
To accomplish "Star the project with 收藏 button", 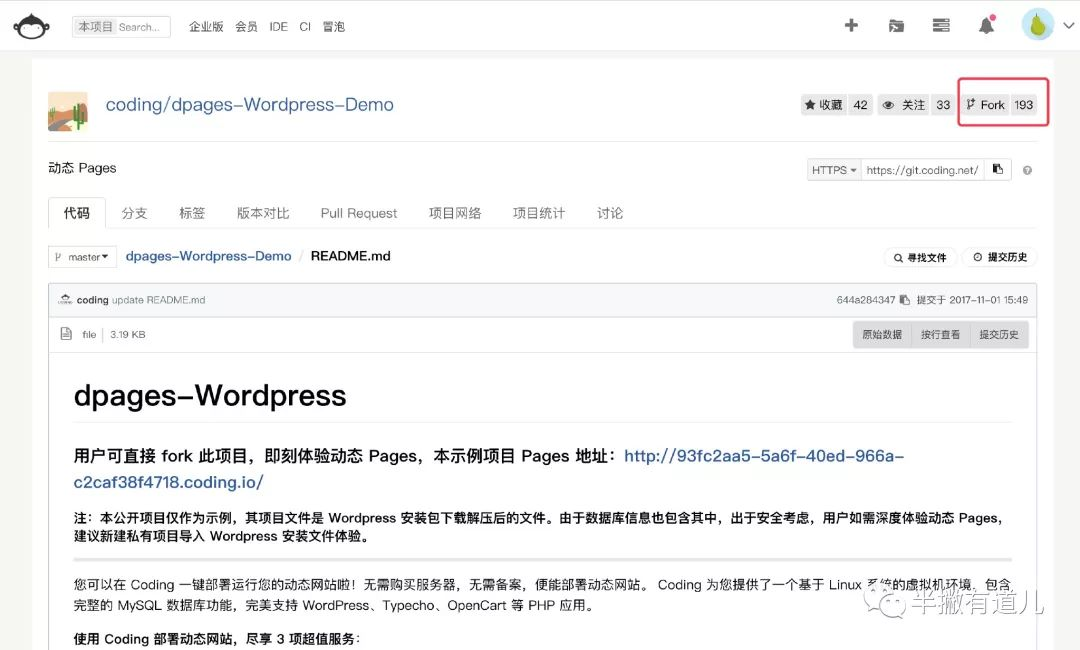I will (x=824, y=105).
